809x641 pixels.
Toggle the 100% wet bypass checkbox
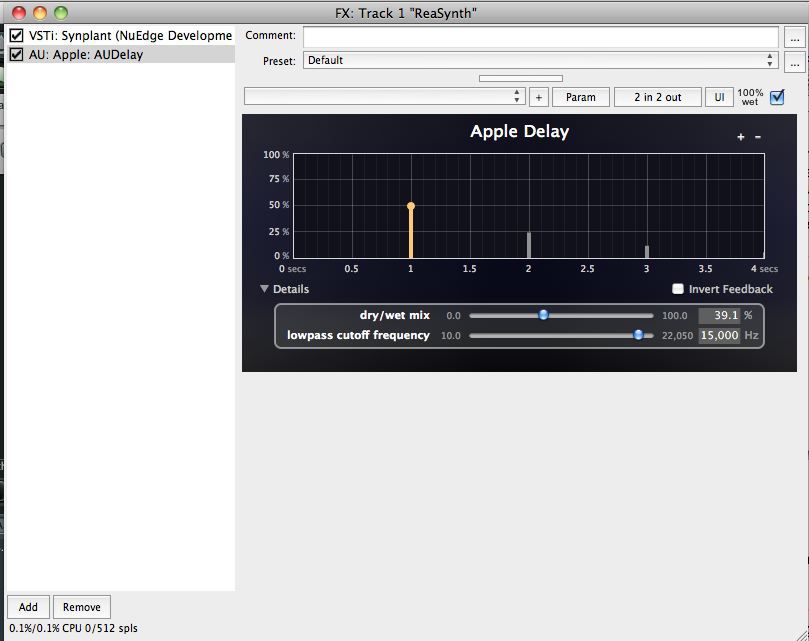[x=776, y=97]
